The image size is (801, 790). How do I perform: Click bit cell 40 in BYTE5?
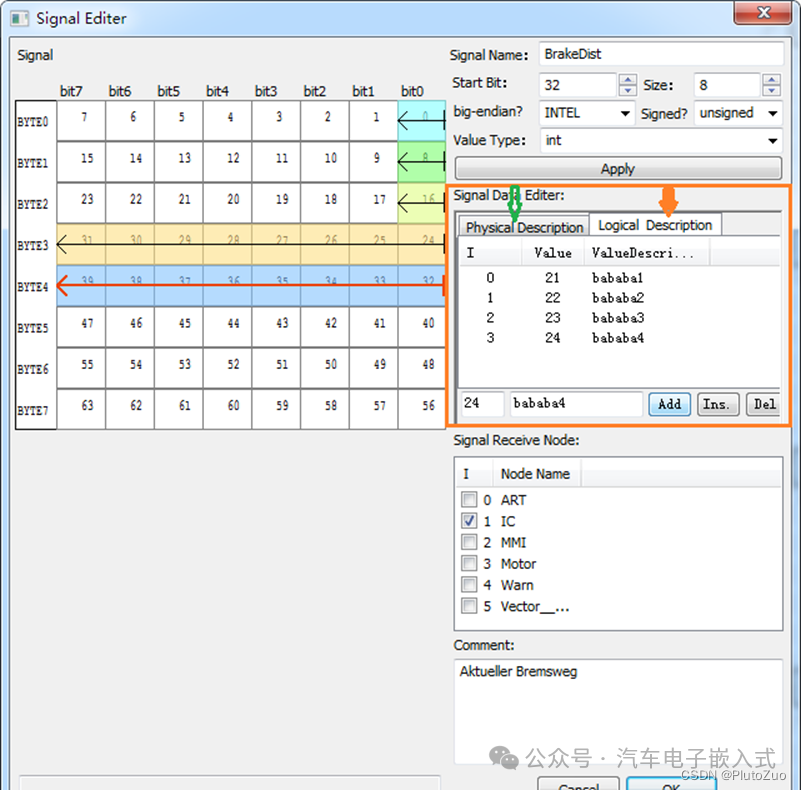point(422,327)
